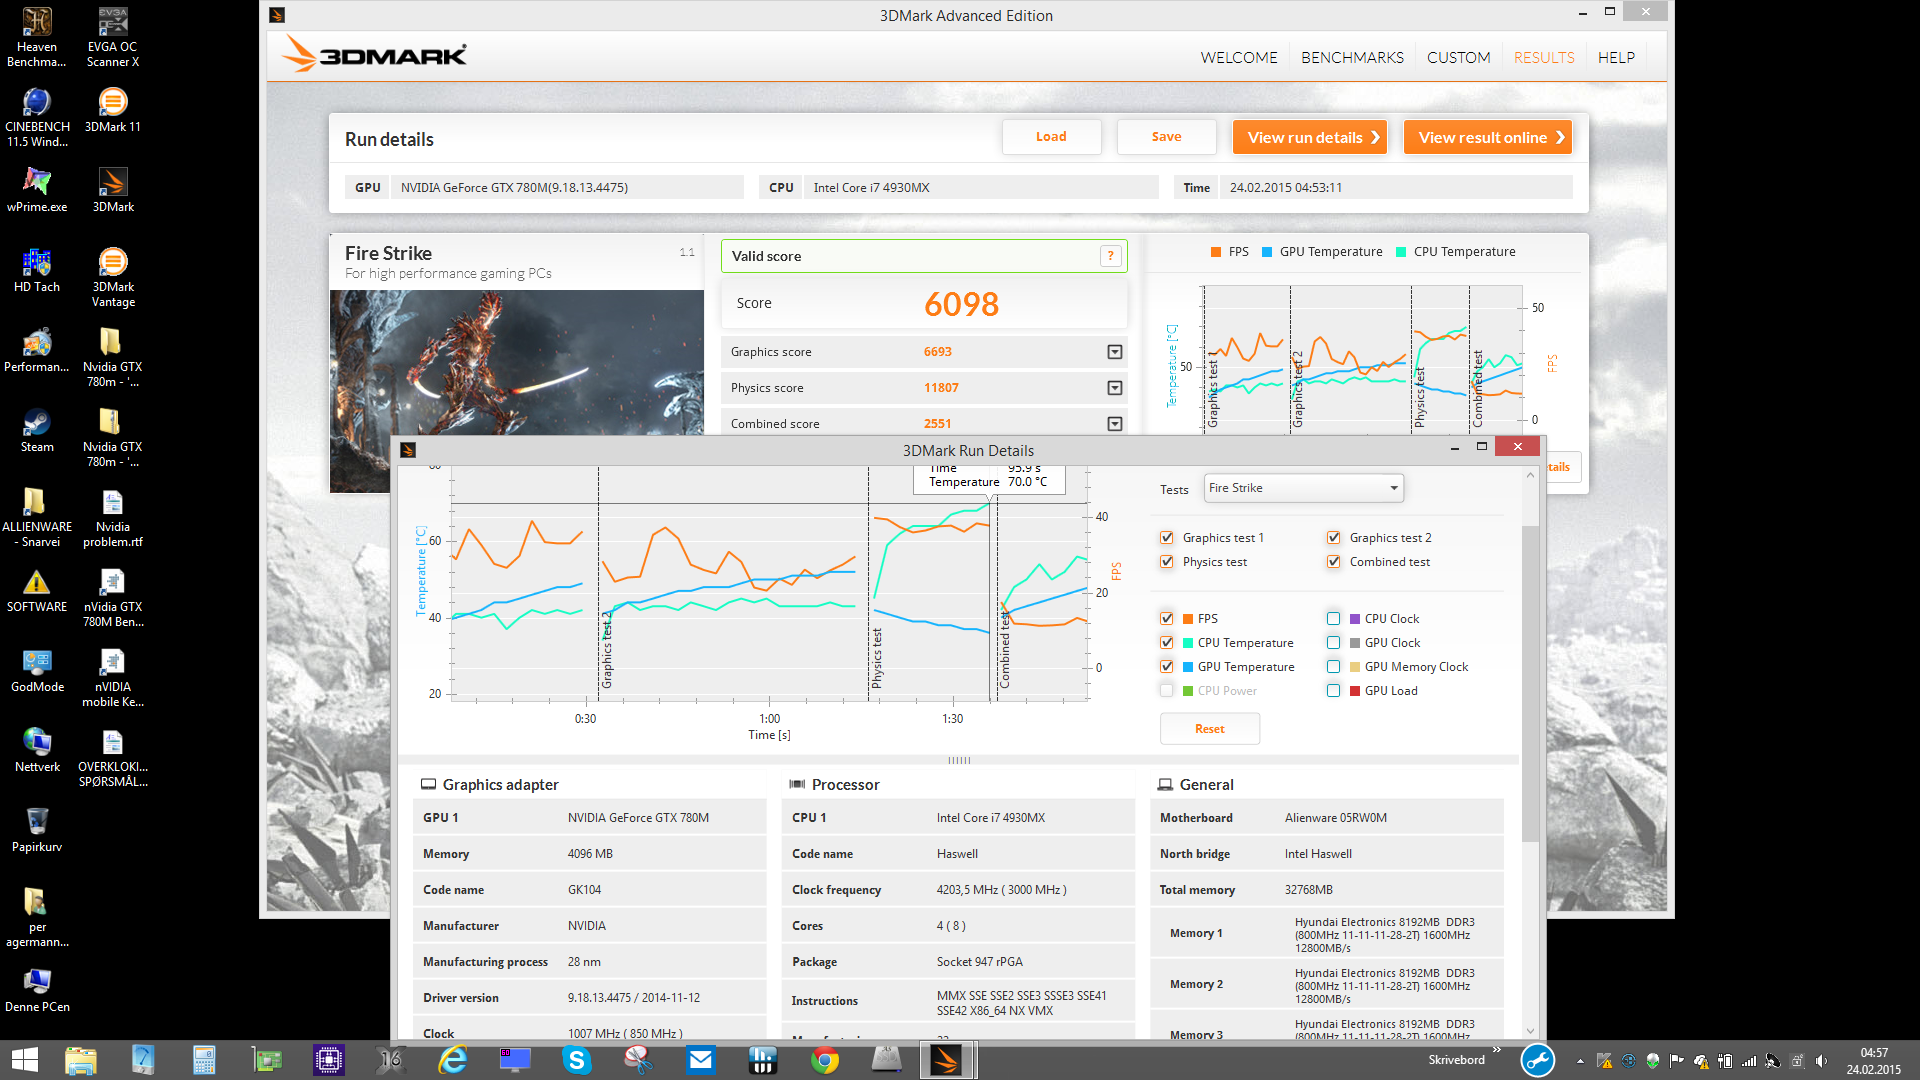
Task: Click the CPU Clock purple color swatch
Action: coord(1355,619)
